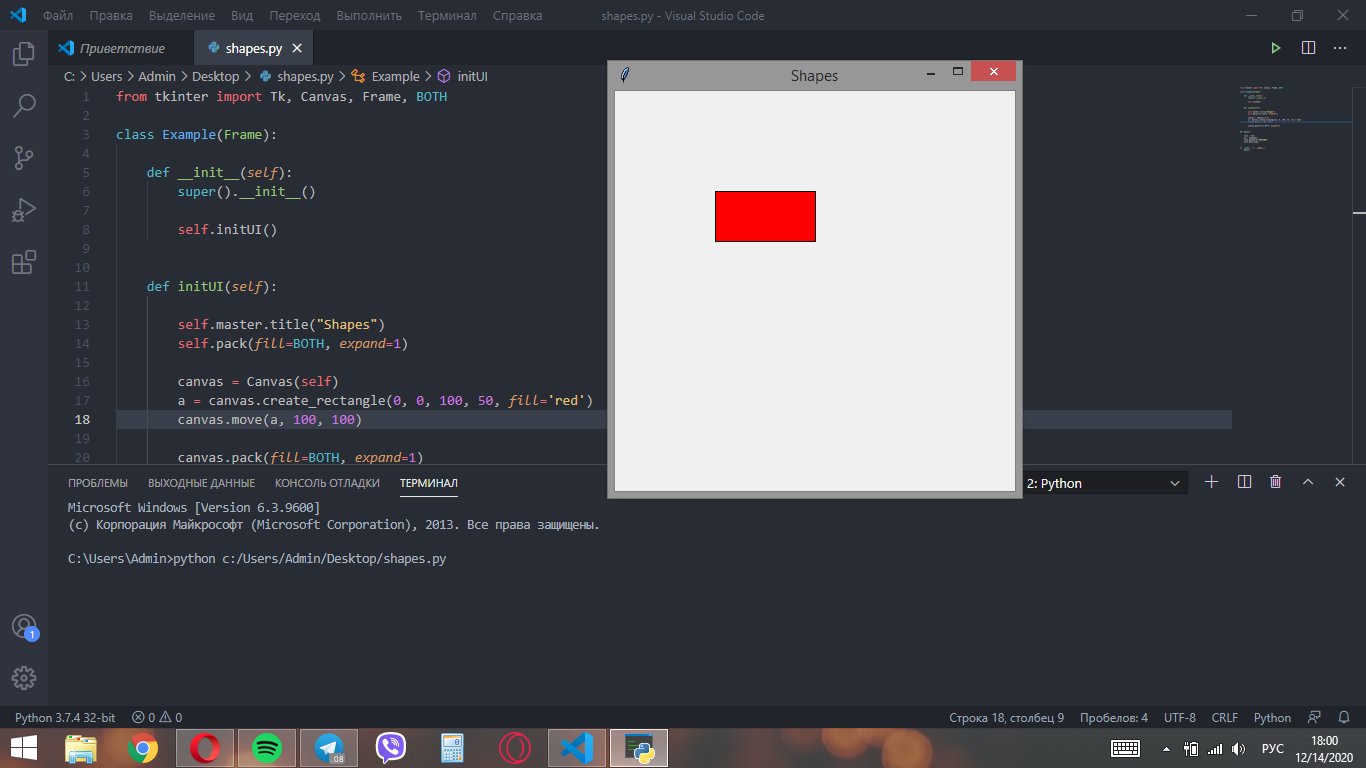Image resolution: width=1366 pixels, height=768 pixels.
Task: Click errors and warnings count in status bar
Action: [157, 718]
